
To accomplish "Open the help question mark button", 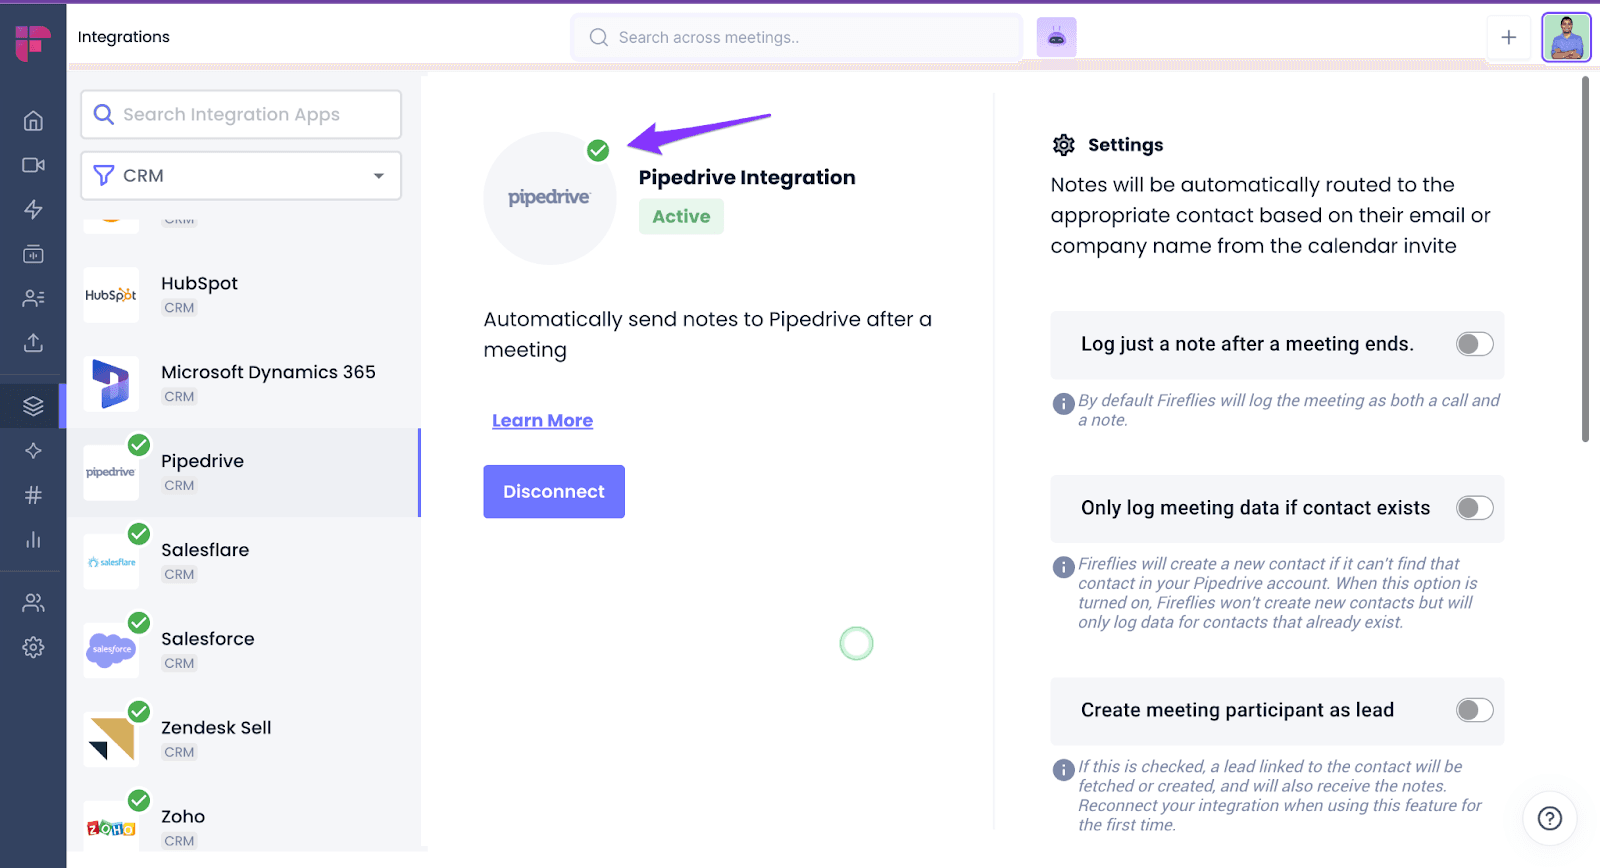I will (x=1550, y=818).
